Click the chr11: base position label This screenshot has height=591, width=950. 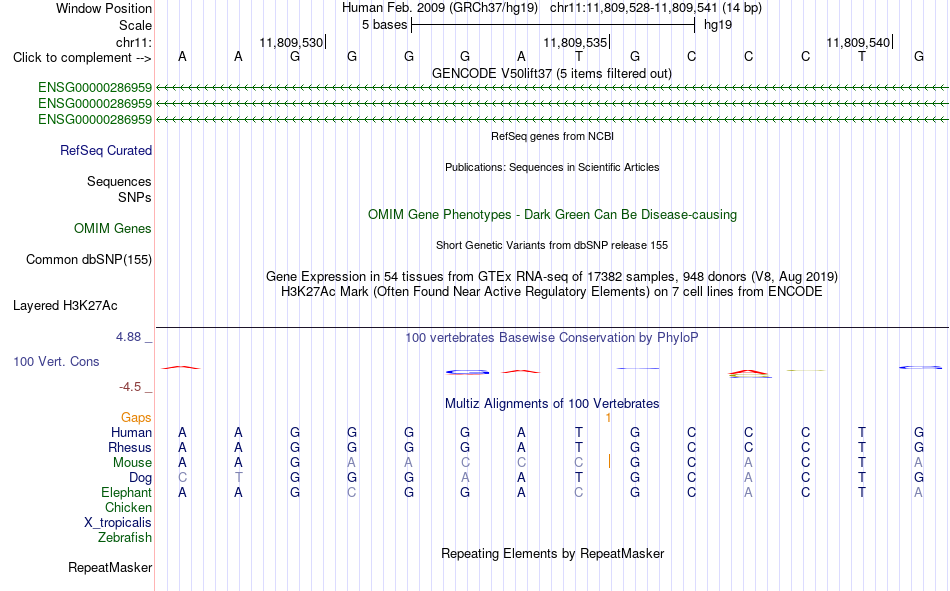tap(133, 42)
